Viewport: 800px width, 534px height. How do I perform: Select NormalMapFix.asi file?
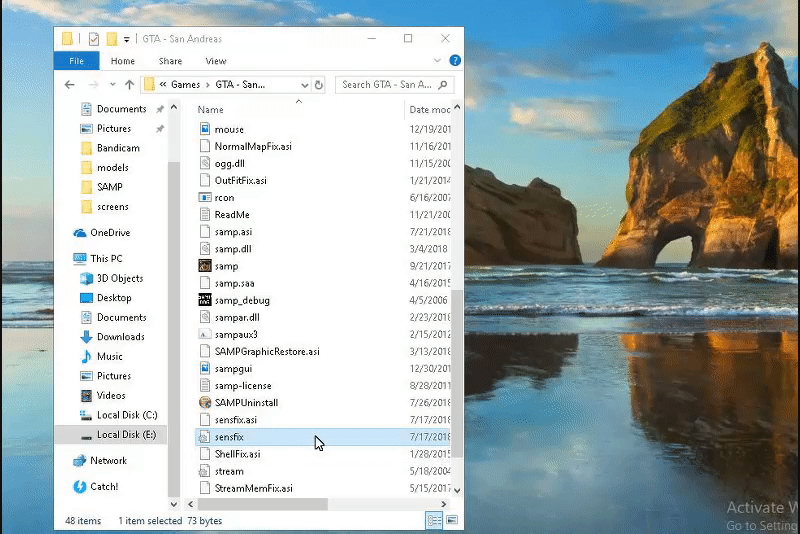pos(253,146)
